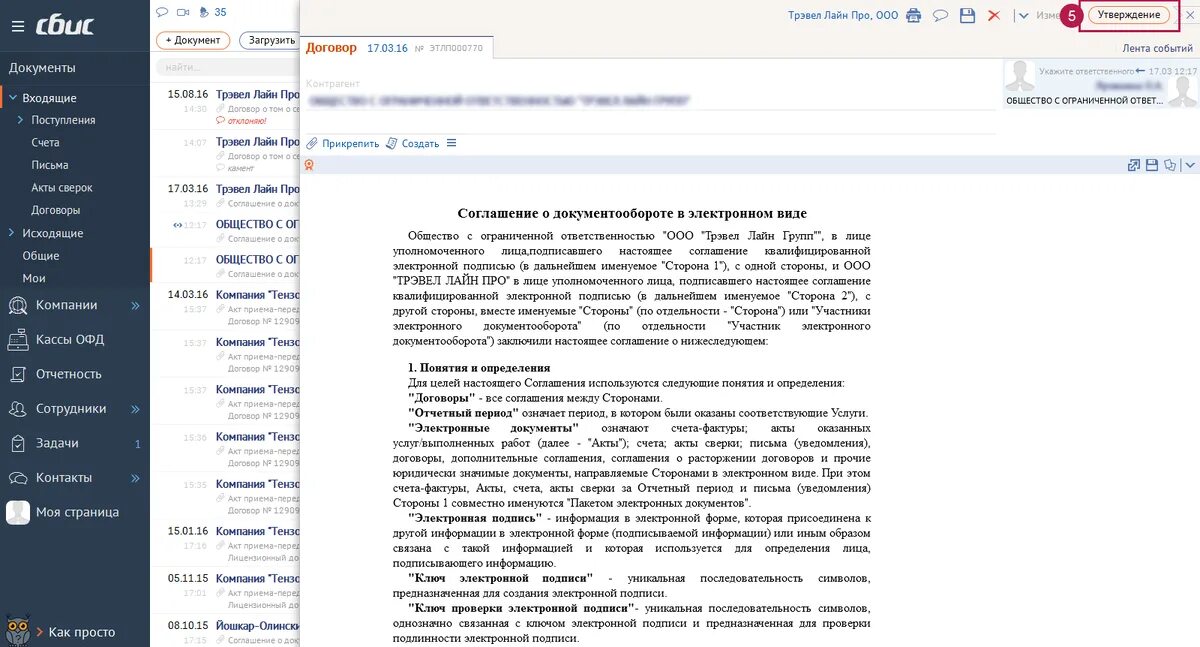Image resolution: width=1200 pixels, height=647 pixels.
Task: Open dropdown arrow next to delete icon
Action: (x=1022, y=15)
